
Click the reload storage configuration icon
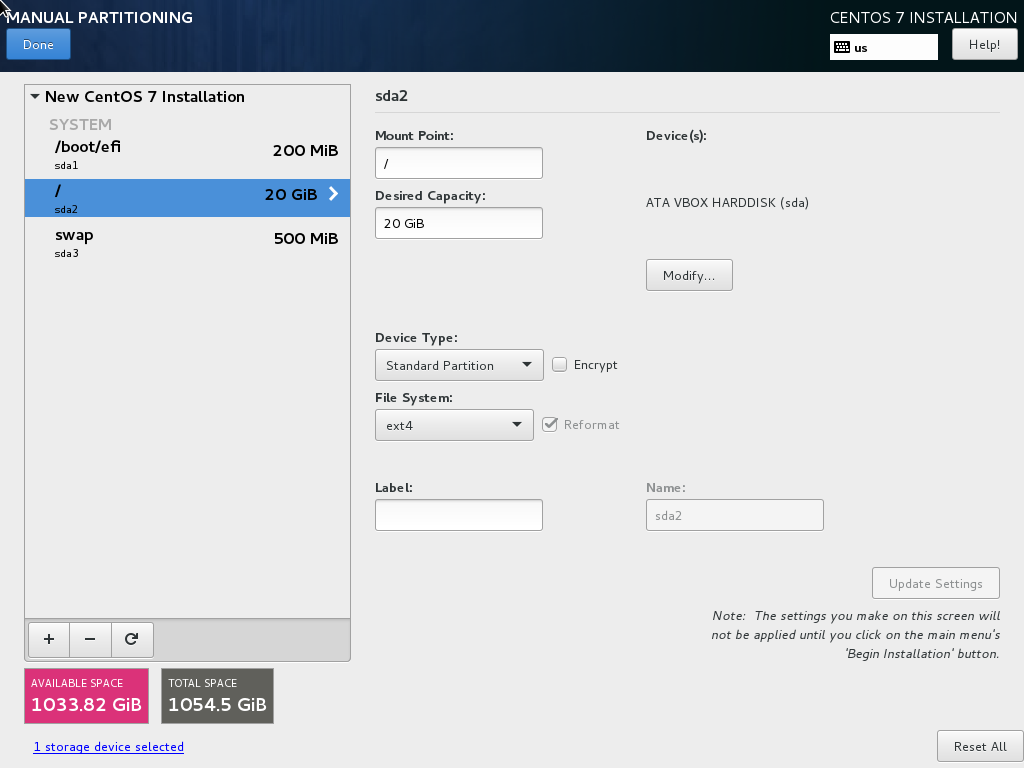click(132, 639)
